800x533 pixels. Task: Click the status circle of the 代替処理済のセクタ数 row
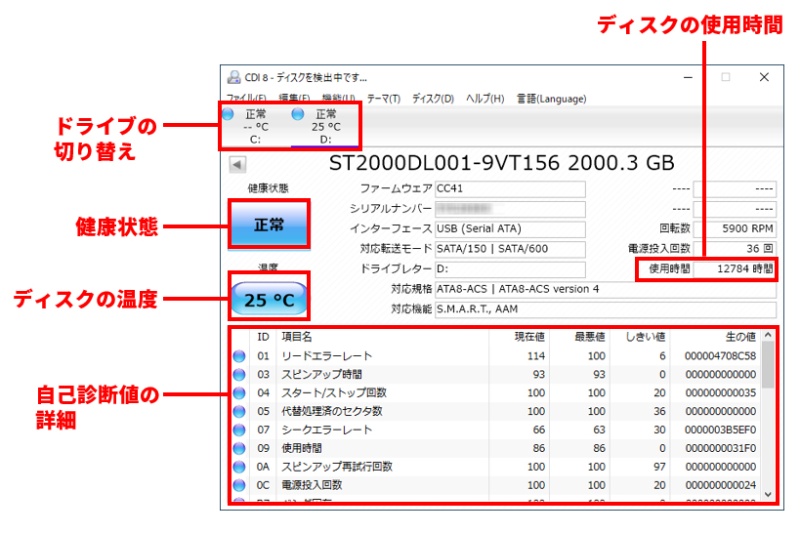pos(240,411)
